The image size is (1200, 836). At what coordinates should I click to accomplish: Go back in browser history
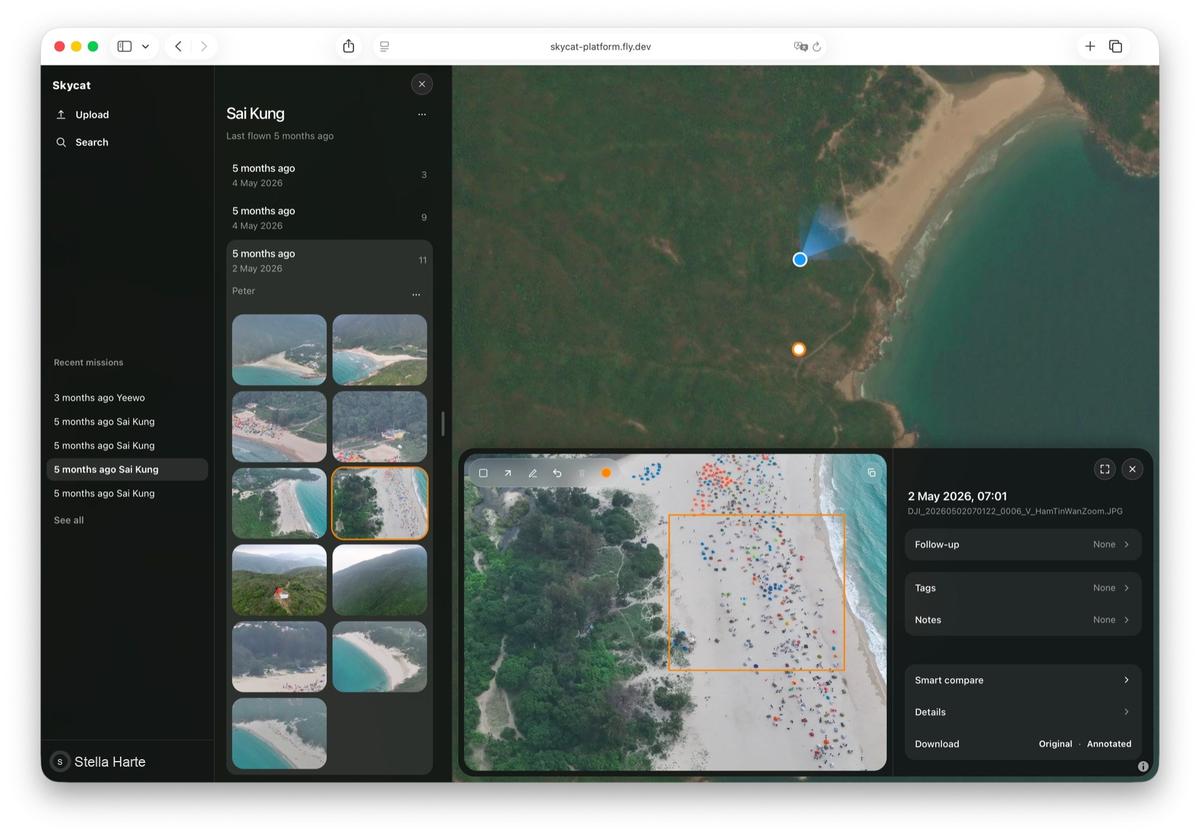[x=178, y=46]
